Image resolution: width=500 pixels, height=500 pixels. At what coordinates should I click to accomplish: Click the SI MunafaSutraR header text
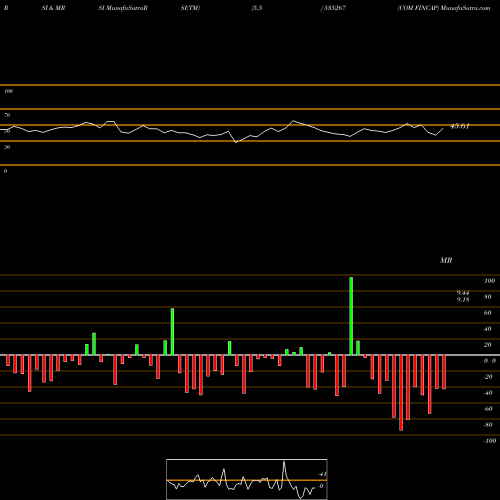[x=123, y=8]
